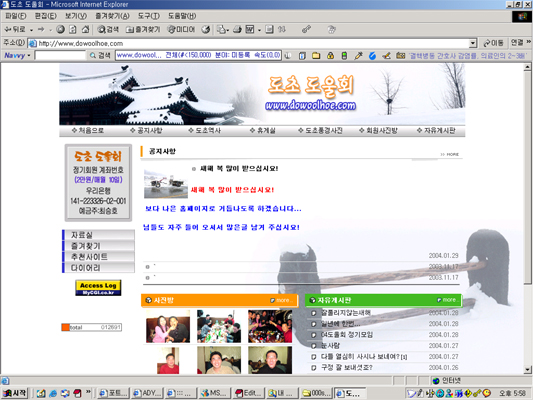The height and width of the screenshot is (400, 533).
Task: Open the 추천사이트 sidebar item
Action: pos(98,257)
